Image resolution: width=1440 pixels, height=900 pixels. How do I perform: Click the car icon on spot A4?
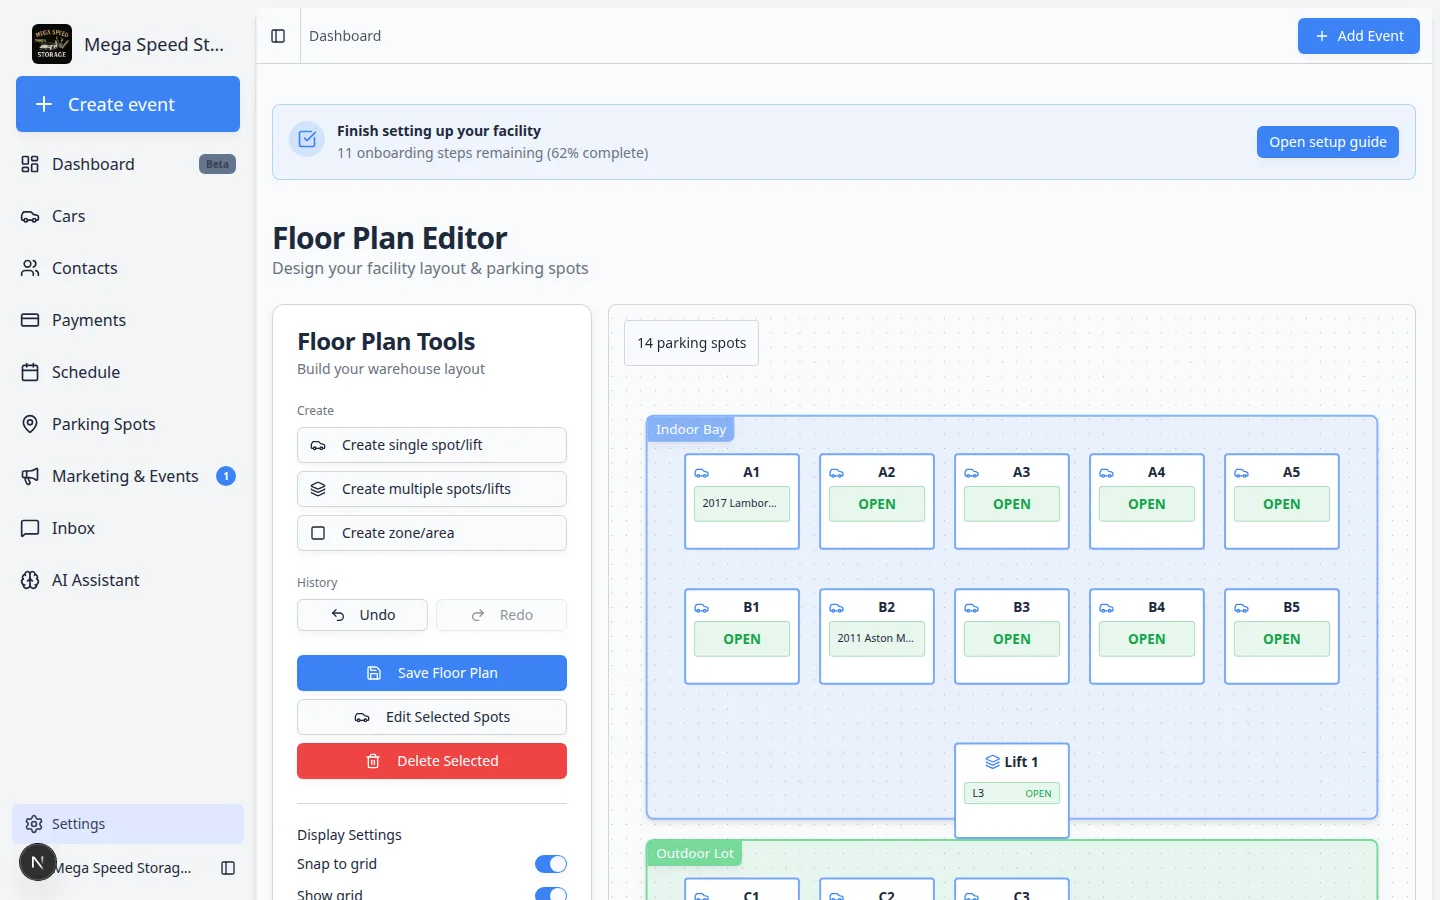pyautogui.click(x=1107, y=473)
